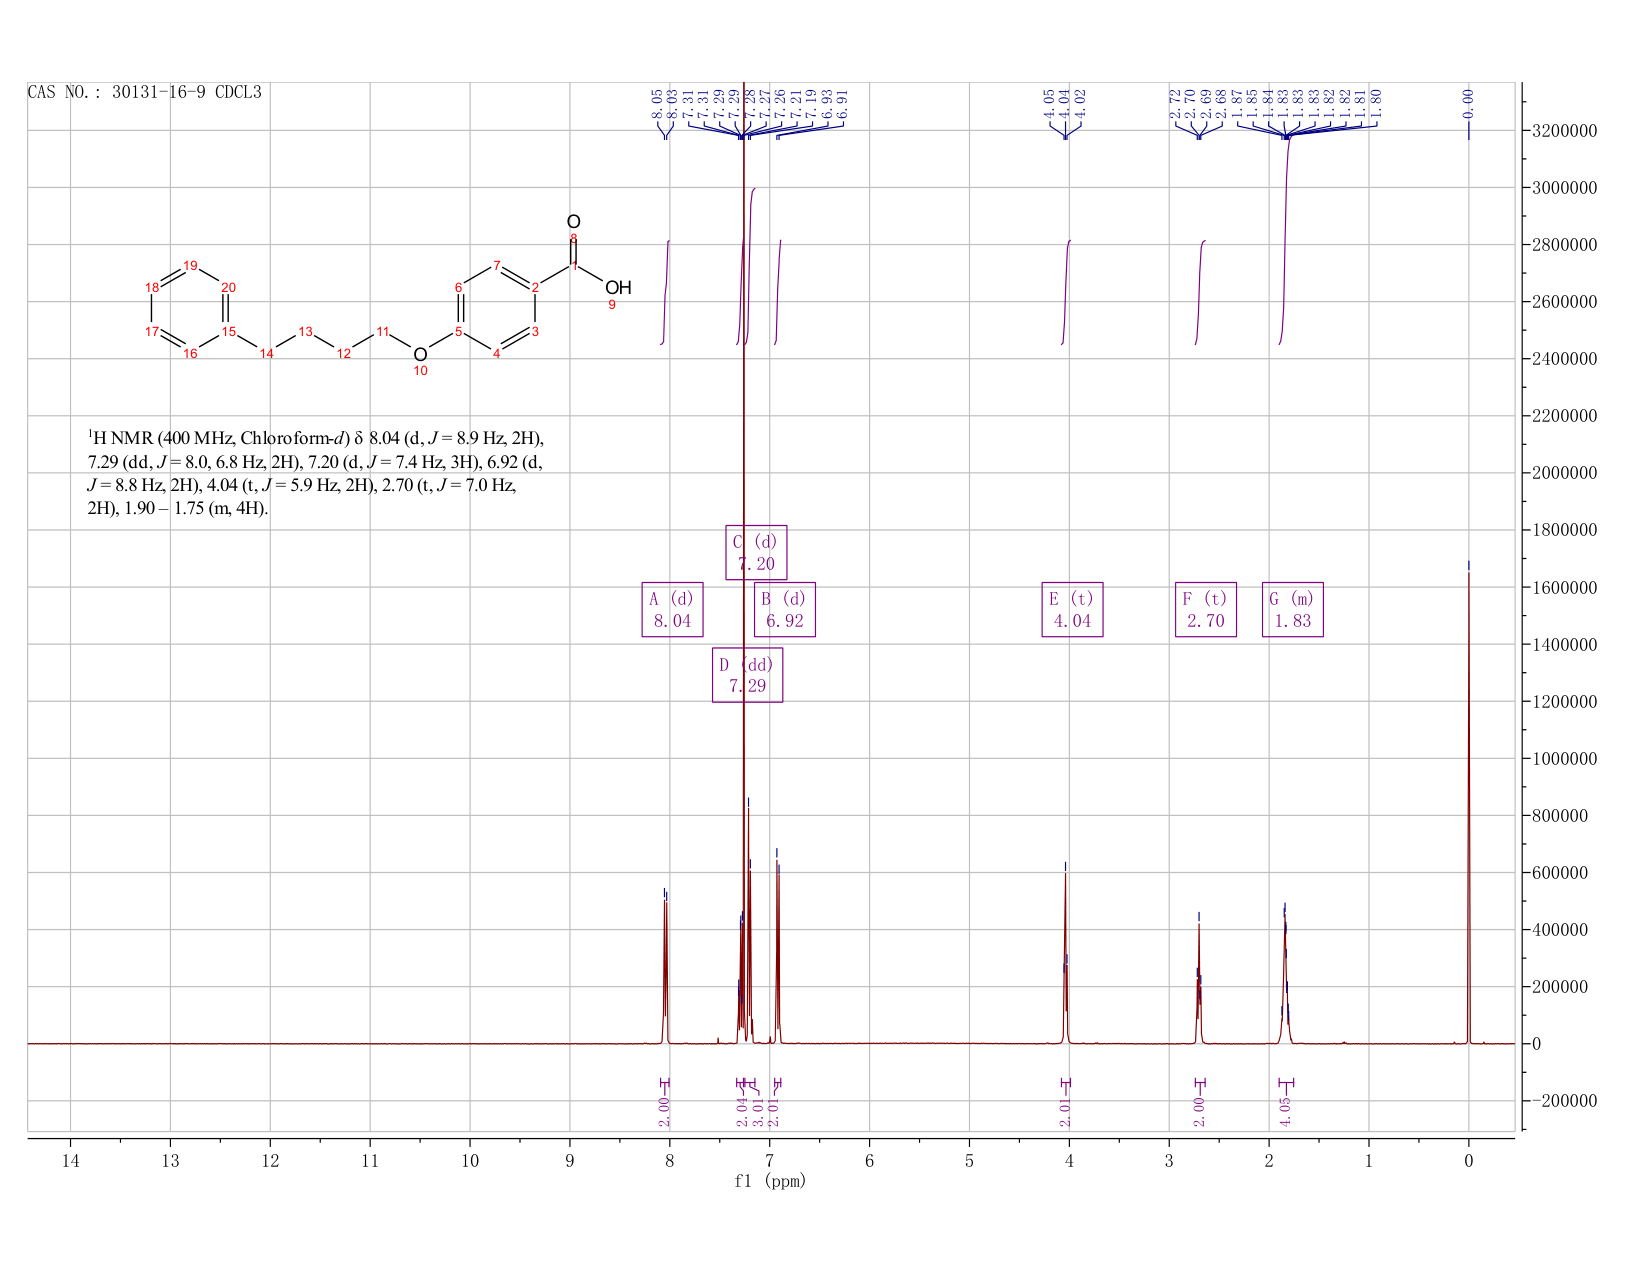Select multiplet box G (m) 1.83
Image resolution: width=1650 pixels, height=1275 pixels.
coord(1293,609)
